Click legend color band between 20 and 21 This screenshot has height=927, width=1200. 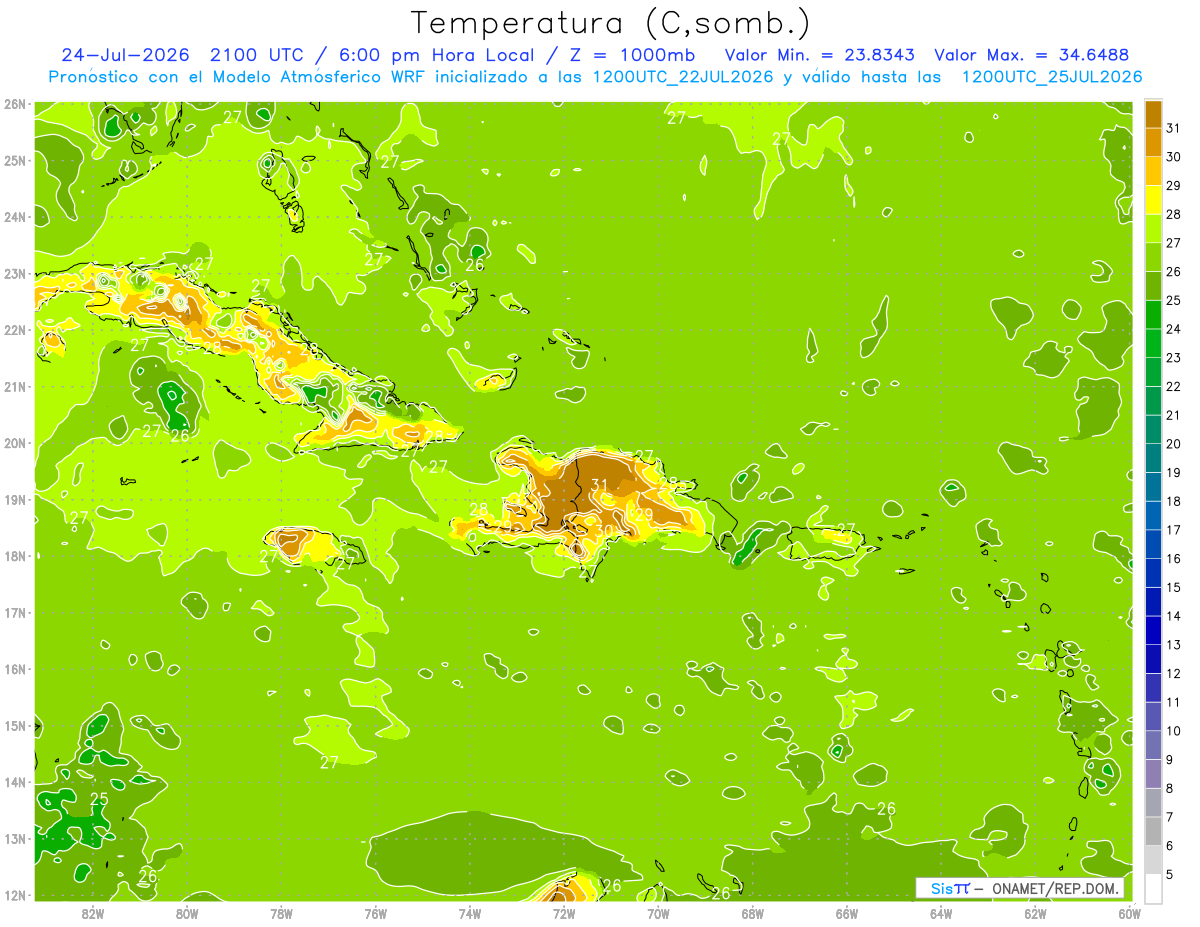[1153, 429]
